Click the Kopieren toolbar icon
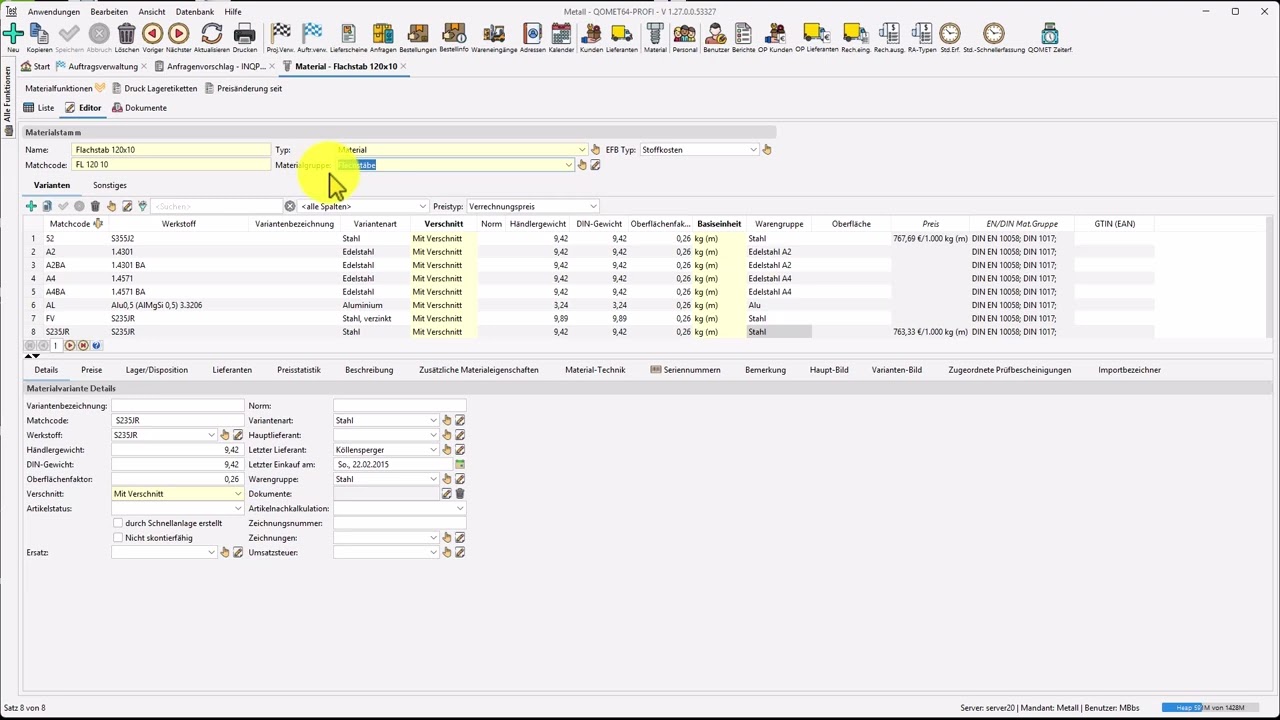This screenshot has width=1280, height=720. coord(39,34)
